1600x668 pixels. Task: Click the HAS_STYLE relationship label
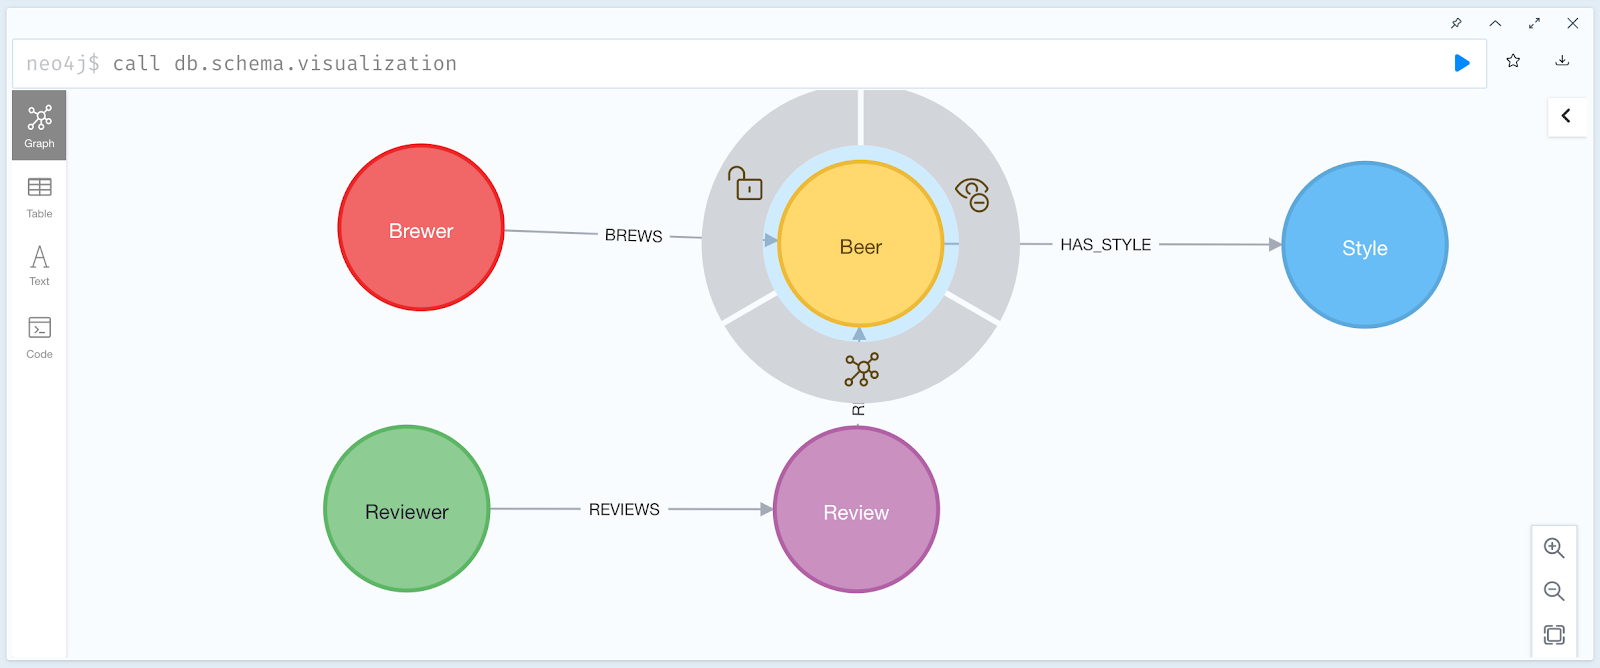[x=1106, y=245]
